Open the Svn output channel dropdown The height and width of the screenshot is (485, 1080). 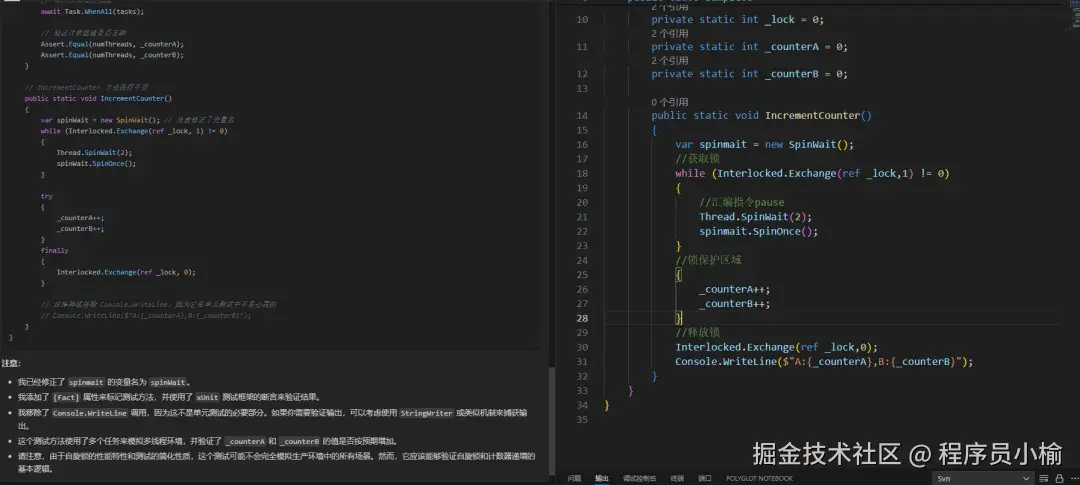point(983,478)
